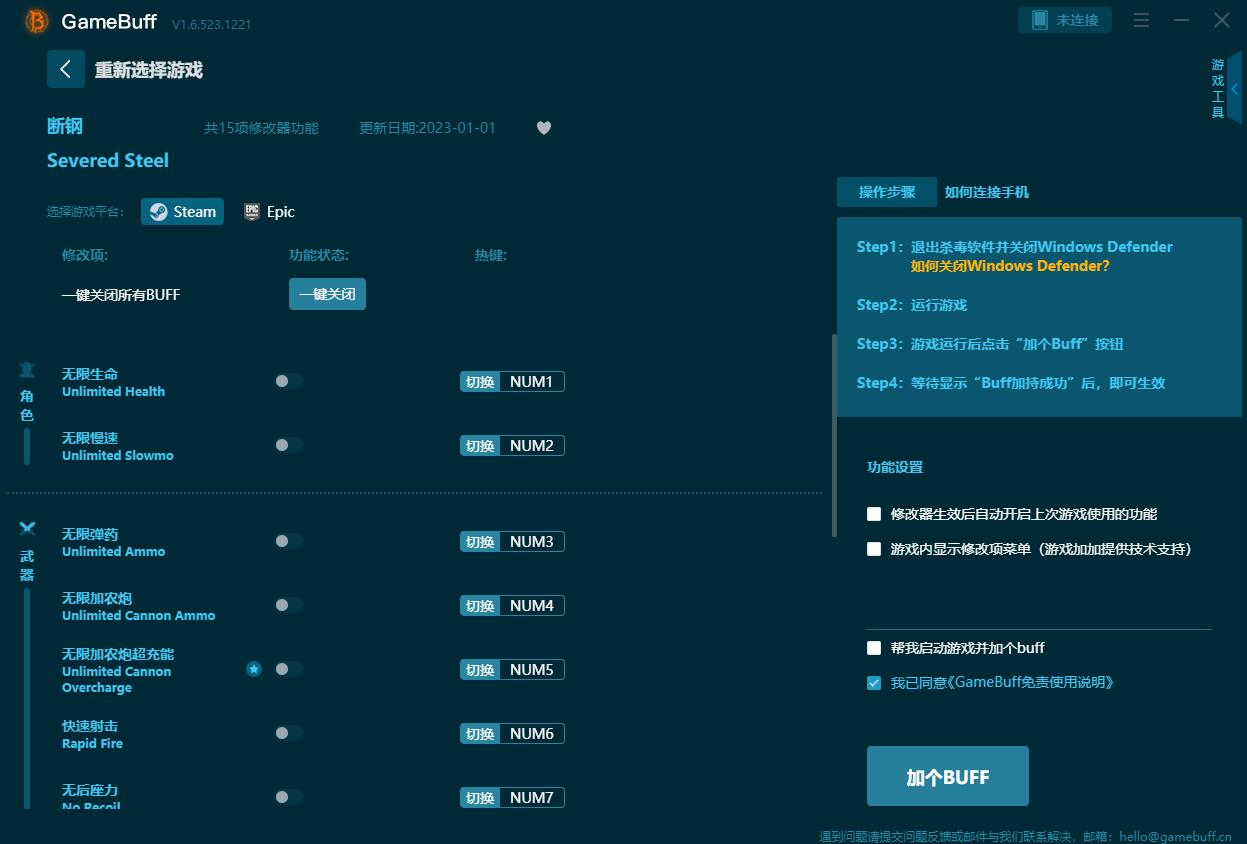The image size is (1247, 844).
Task: Click the 重新选择游戏 heading text
Action: pyautogui.click(x=149, y=70)
